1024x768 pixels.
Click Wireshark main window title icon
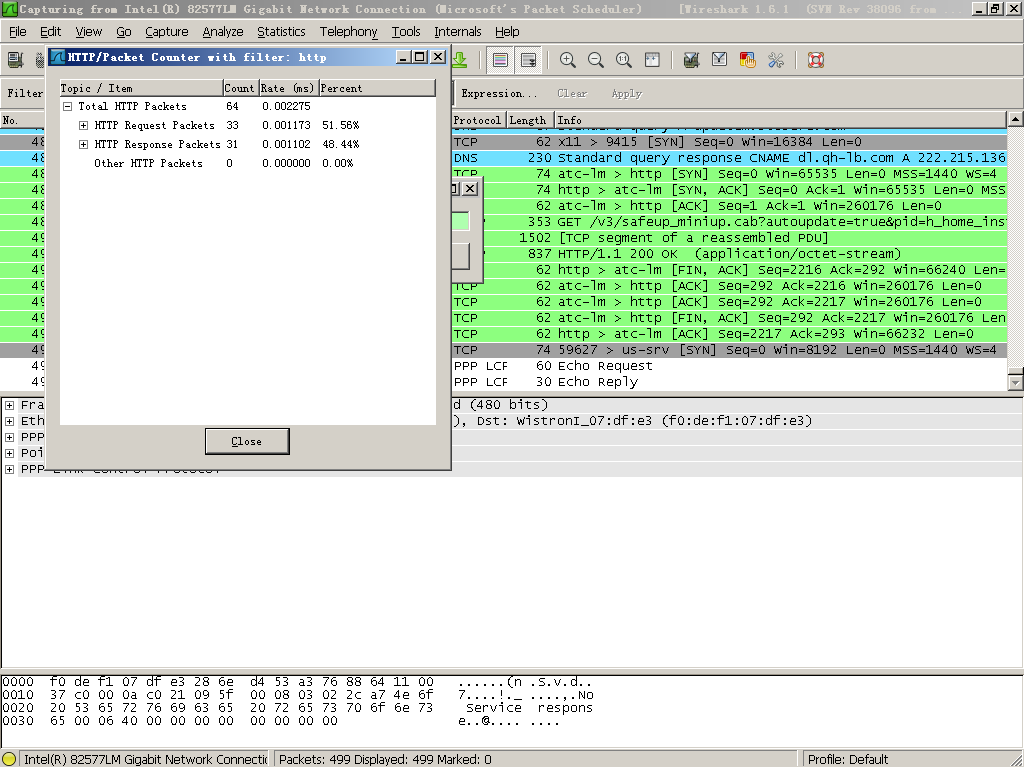[x=10, y=9]
